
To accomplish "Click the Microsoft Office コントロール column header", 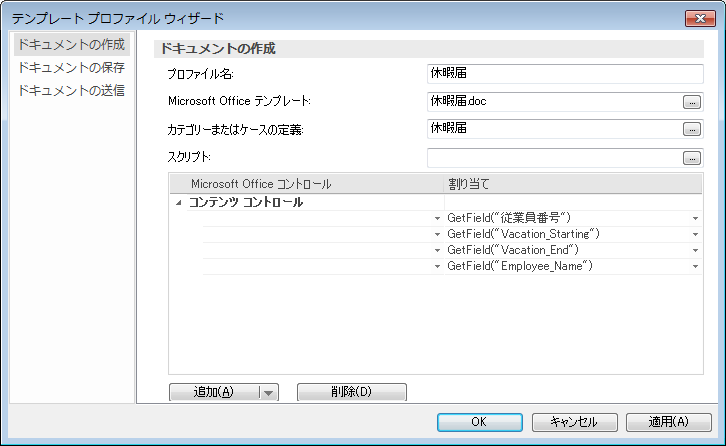I will (307, 184).
